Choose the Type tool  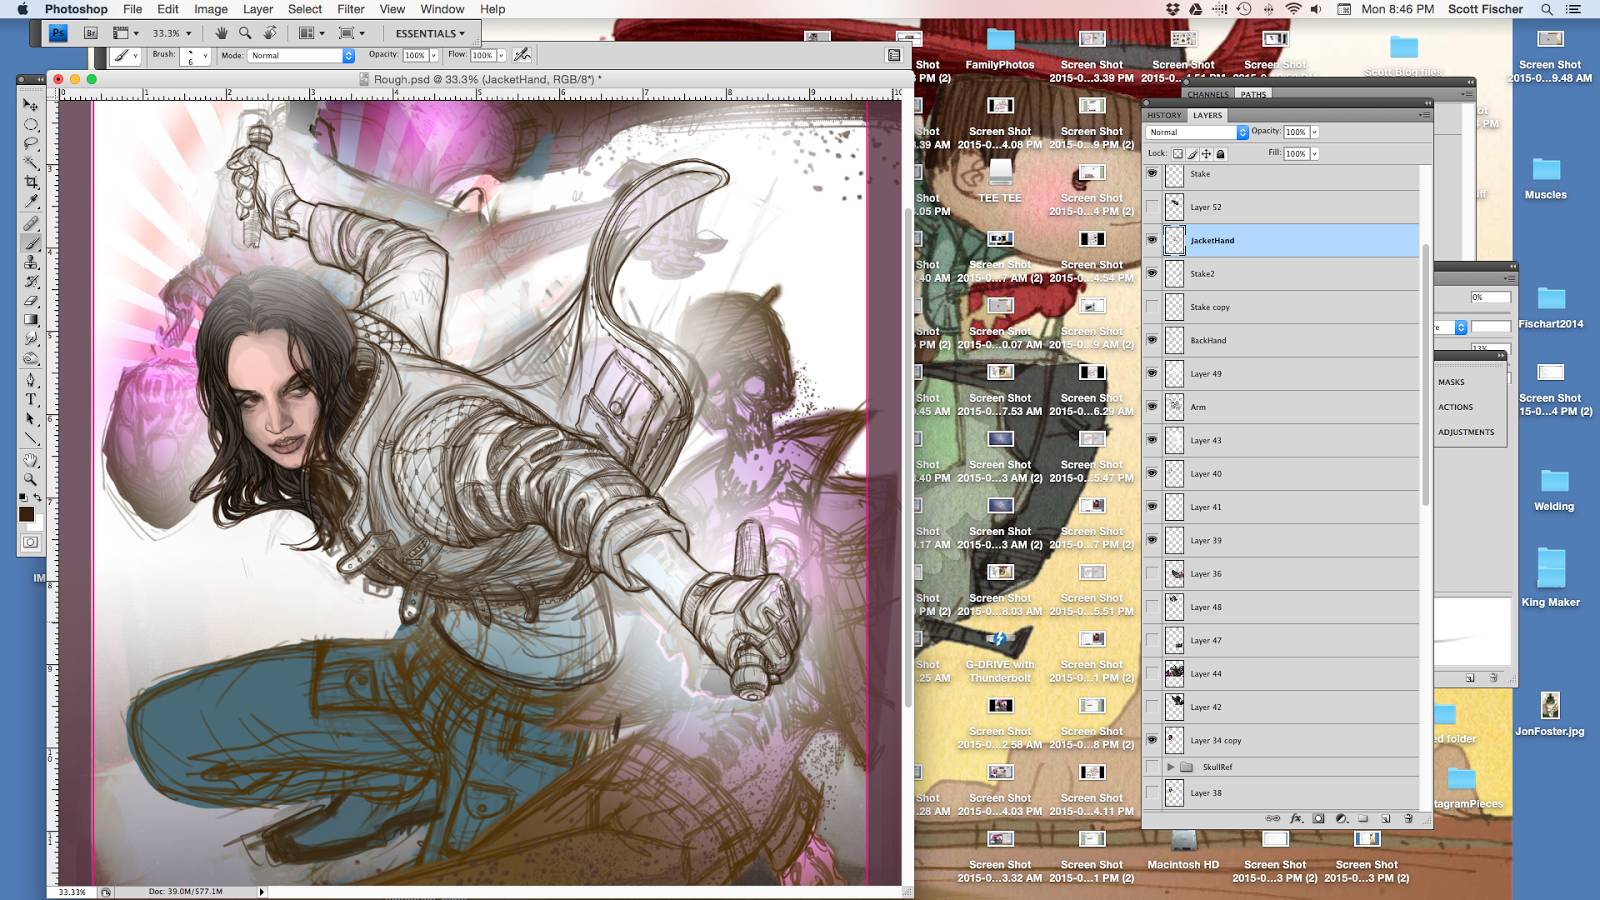coord(31,399)
